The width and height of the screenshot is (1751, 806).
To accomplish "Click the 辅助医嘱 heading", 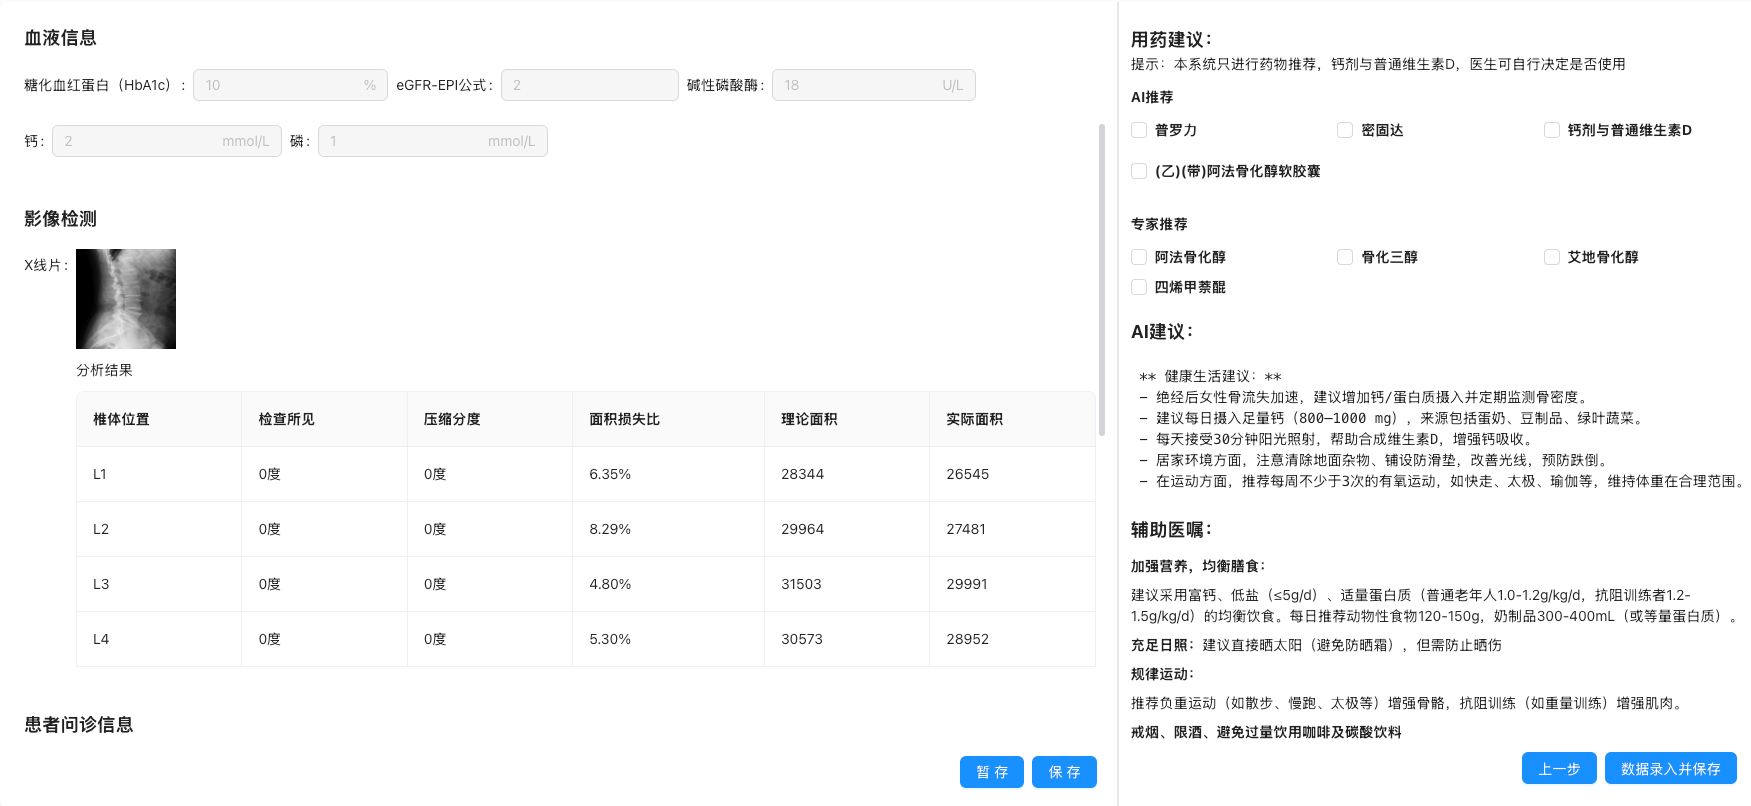I will click(x=1171, y=530).
